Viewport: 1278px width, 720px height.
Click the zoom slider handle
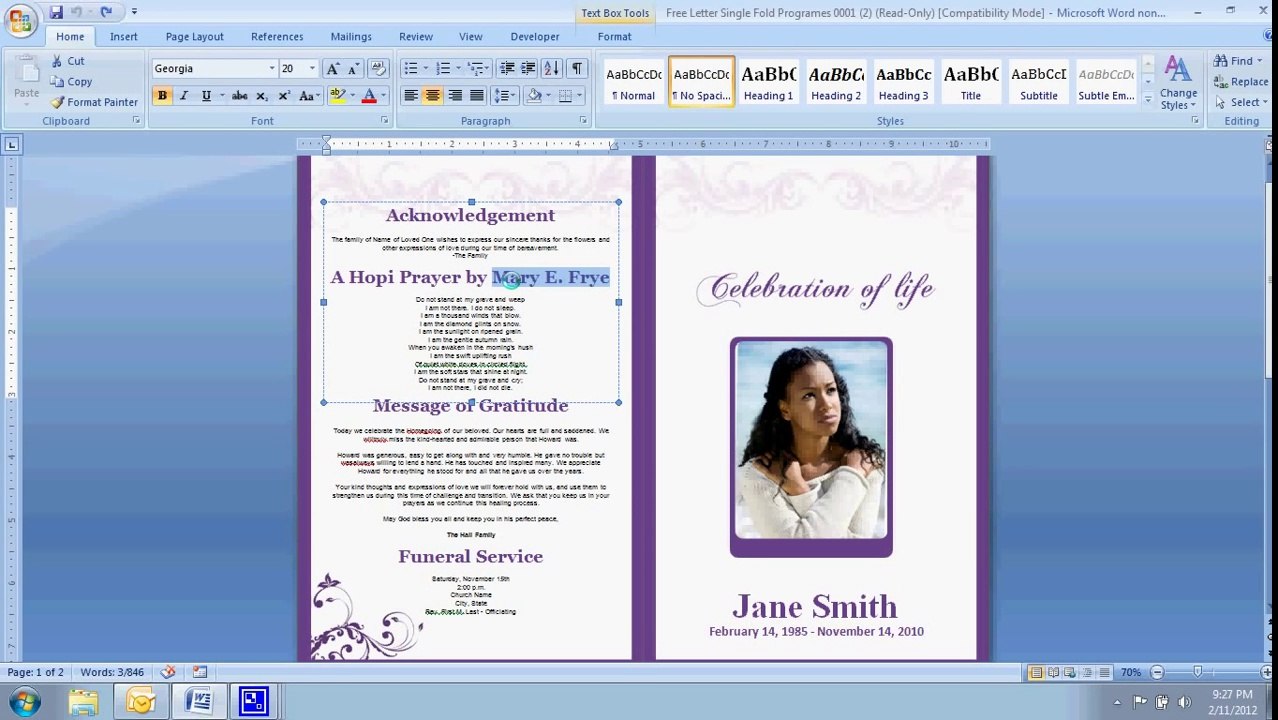point(1198,673)
